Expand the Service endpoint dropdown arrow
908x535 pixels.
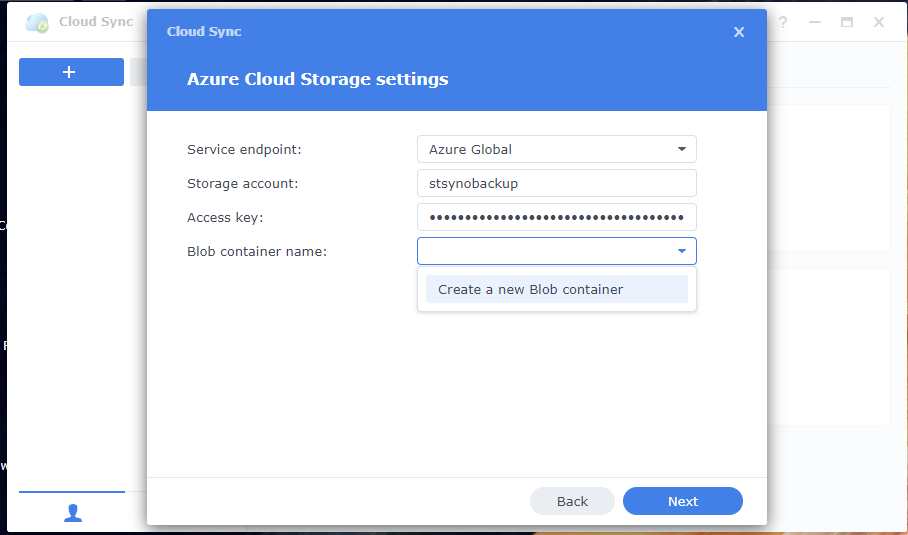(x=682, y=149)
